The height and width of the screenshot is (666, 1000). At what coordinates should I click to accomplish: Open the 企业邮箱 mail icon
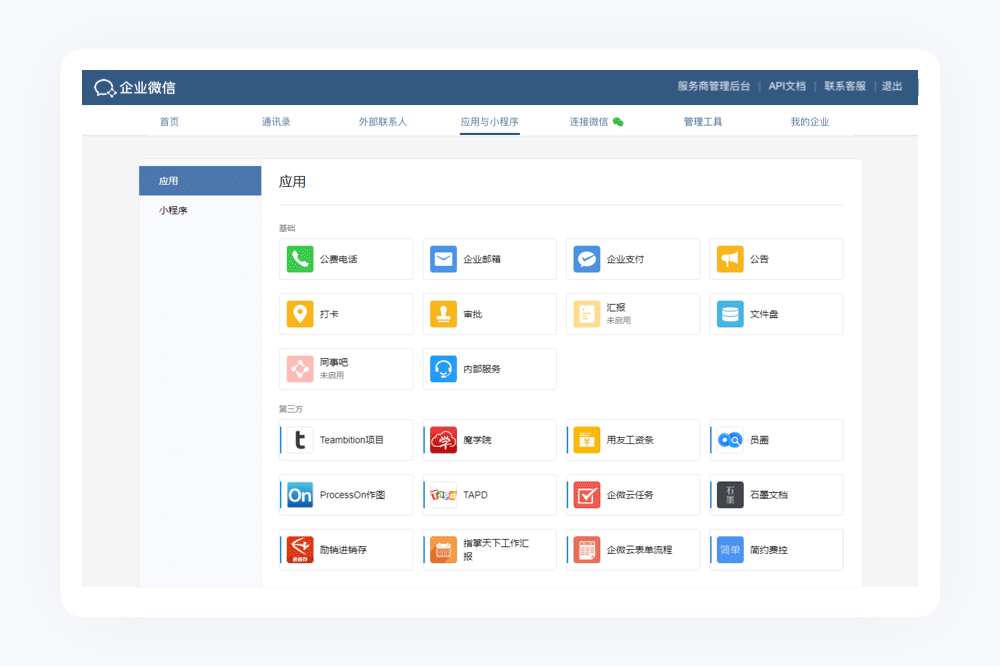443,259
